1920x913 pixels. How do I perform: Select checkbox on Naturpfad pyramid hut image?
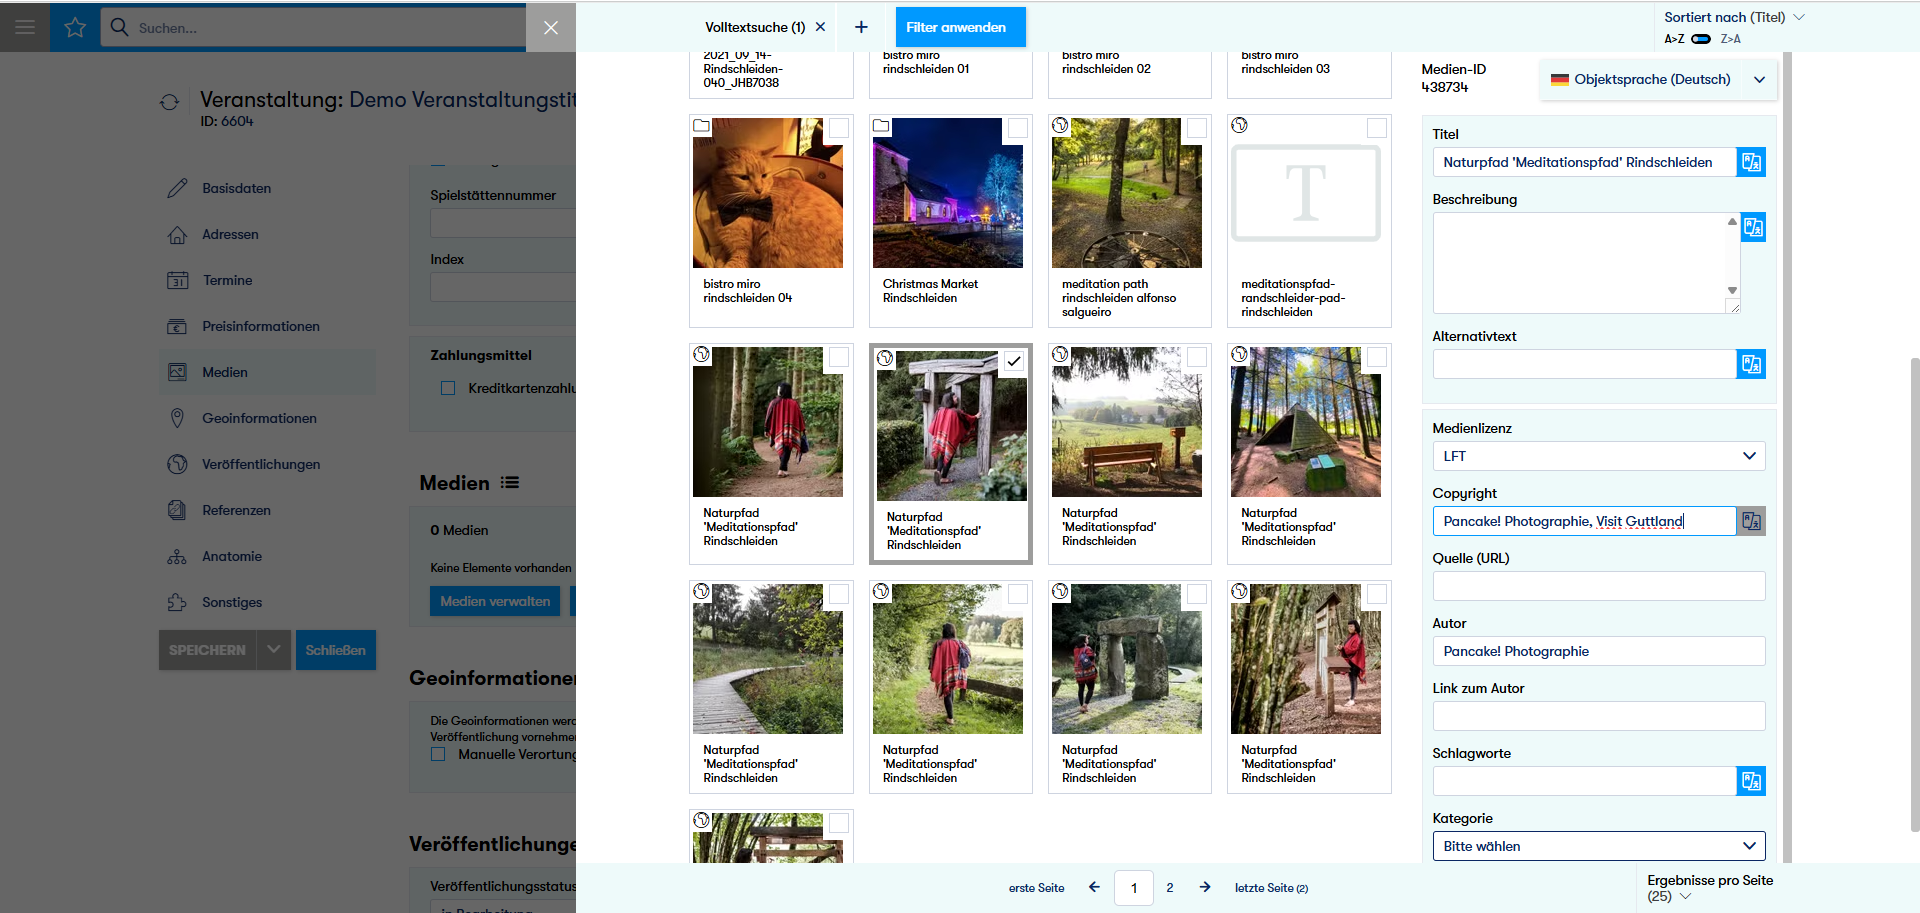click(1377, 357)
